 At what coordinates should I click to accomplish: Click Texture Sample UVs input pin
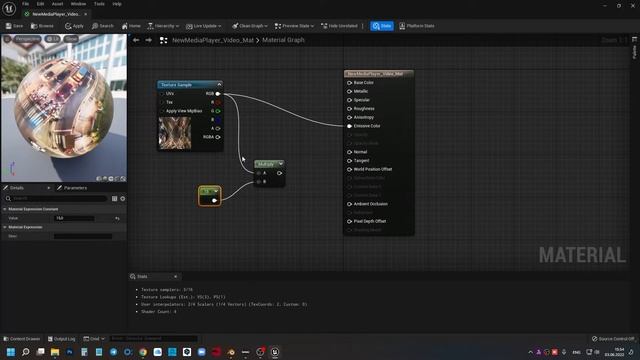click(x=162, y=93)
